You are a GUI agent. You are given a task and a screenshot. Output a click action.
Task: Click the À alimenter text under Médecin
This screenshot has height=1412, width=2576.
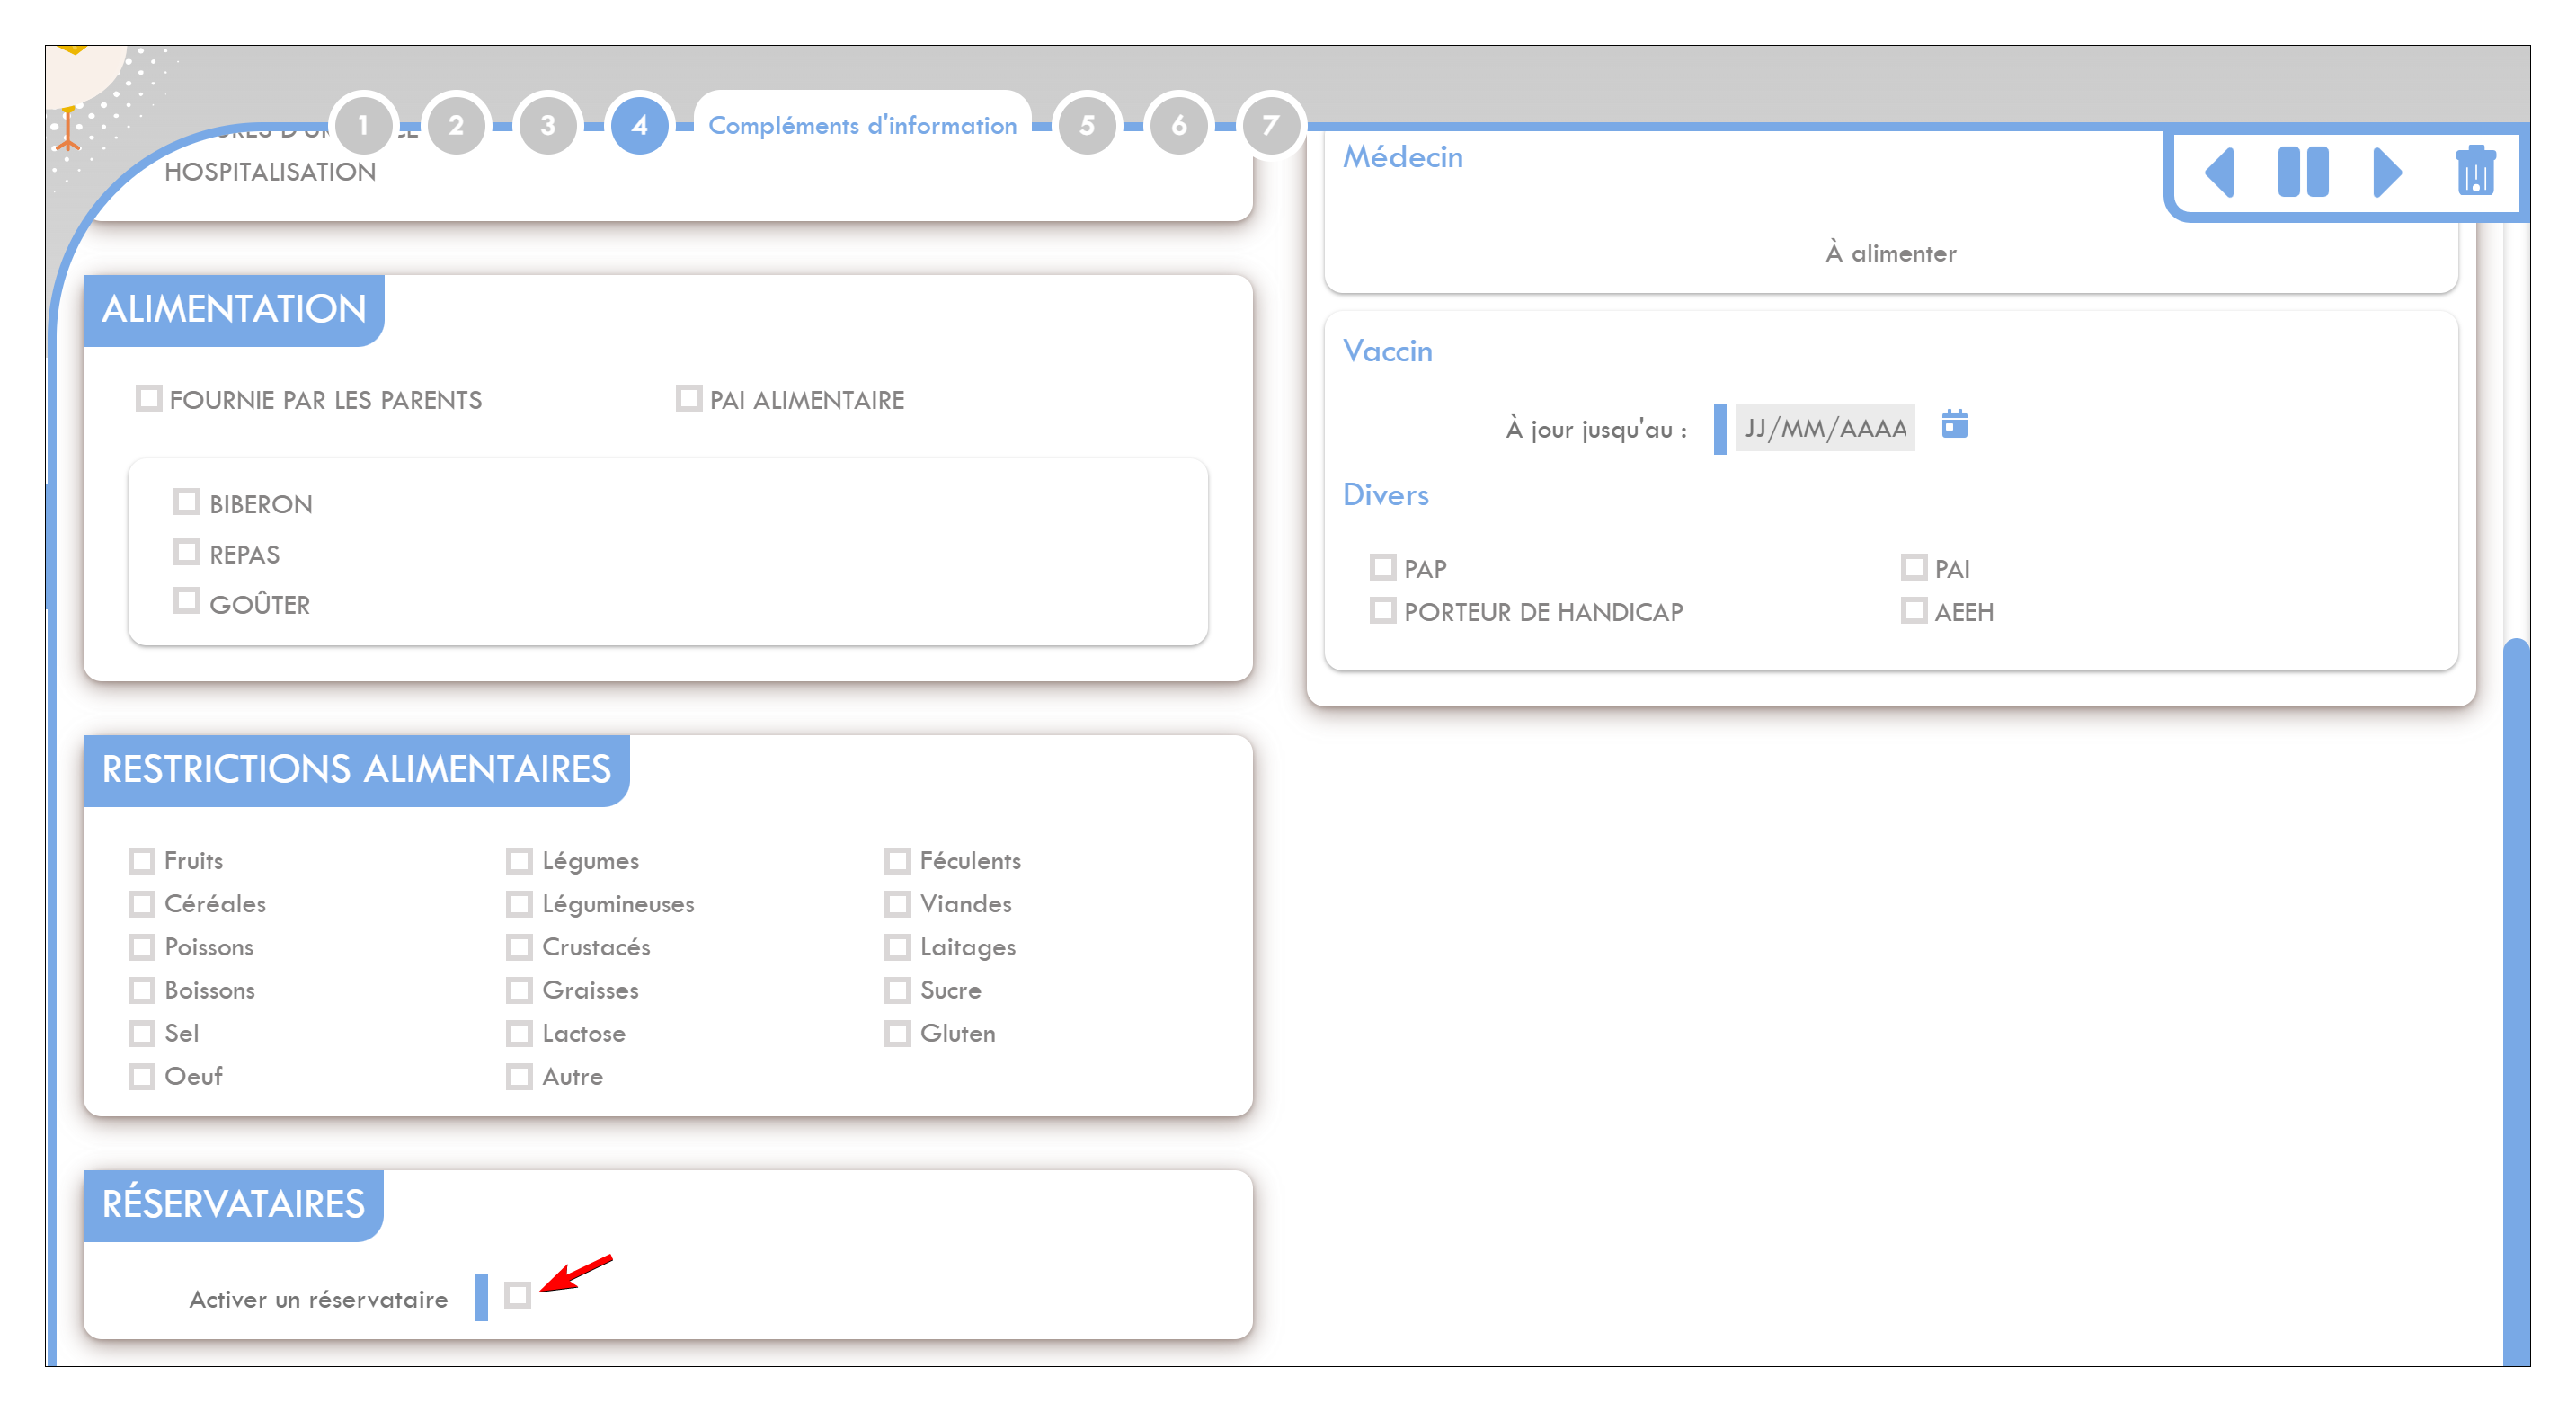pyautogui.click(x=1891, y=253)
